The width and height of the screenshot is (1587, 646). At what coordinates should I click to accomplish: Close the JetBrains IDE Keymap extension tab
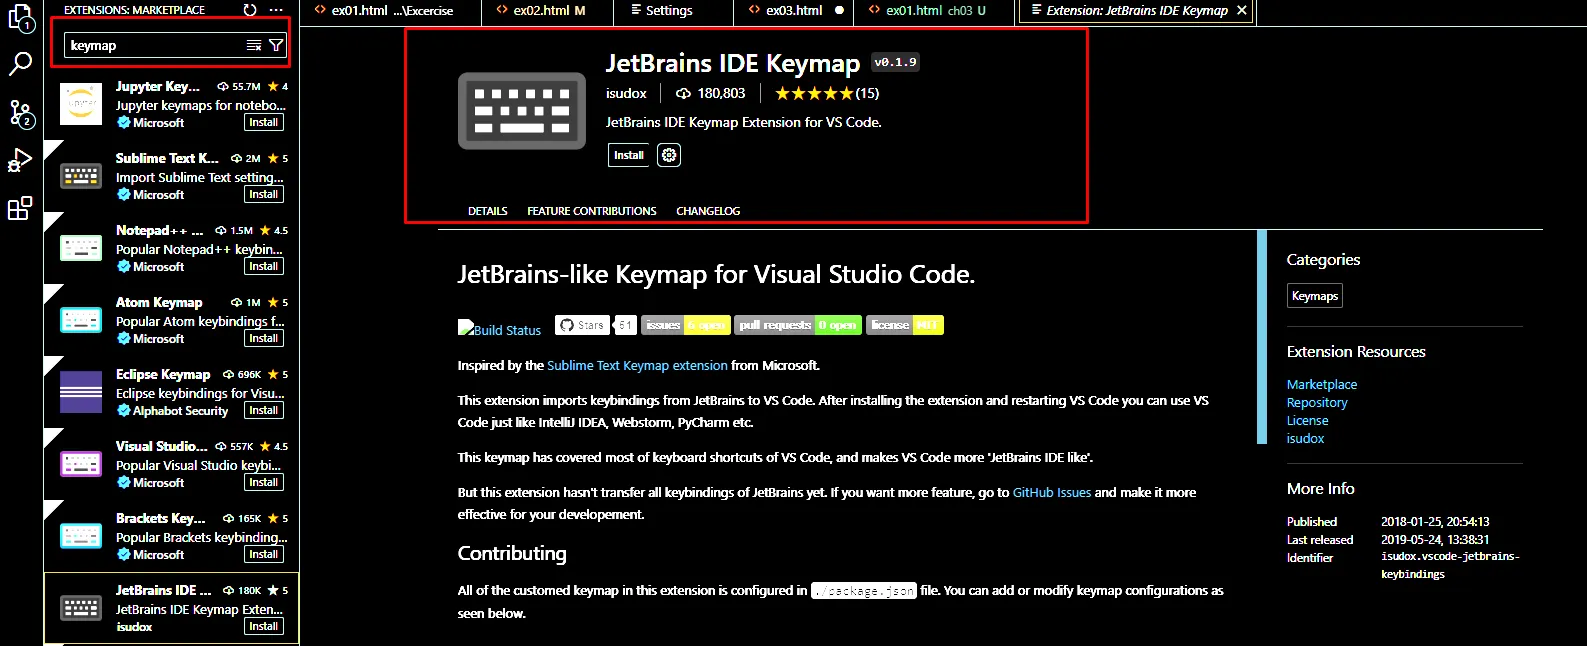point(1242,10)
